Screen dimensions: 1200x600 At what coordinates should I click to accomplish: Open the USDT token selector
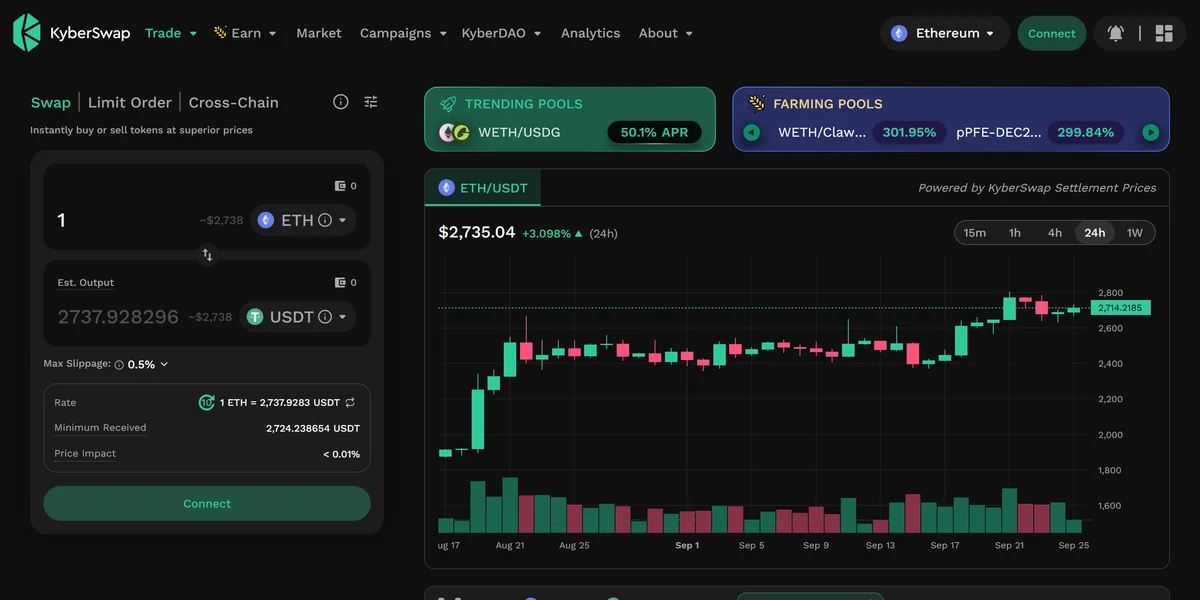point(297,317)
